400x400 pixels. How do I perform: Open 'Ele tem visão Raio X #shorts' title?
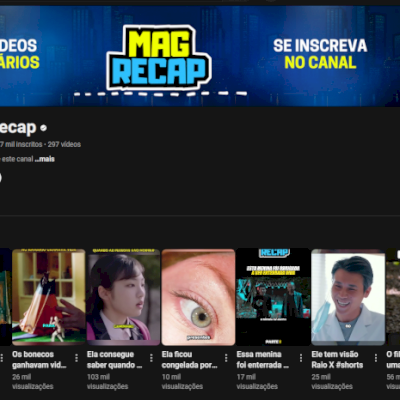pos(337,360)
